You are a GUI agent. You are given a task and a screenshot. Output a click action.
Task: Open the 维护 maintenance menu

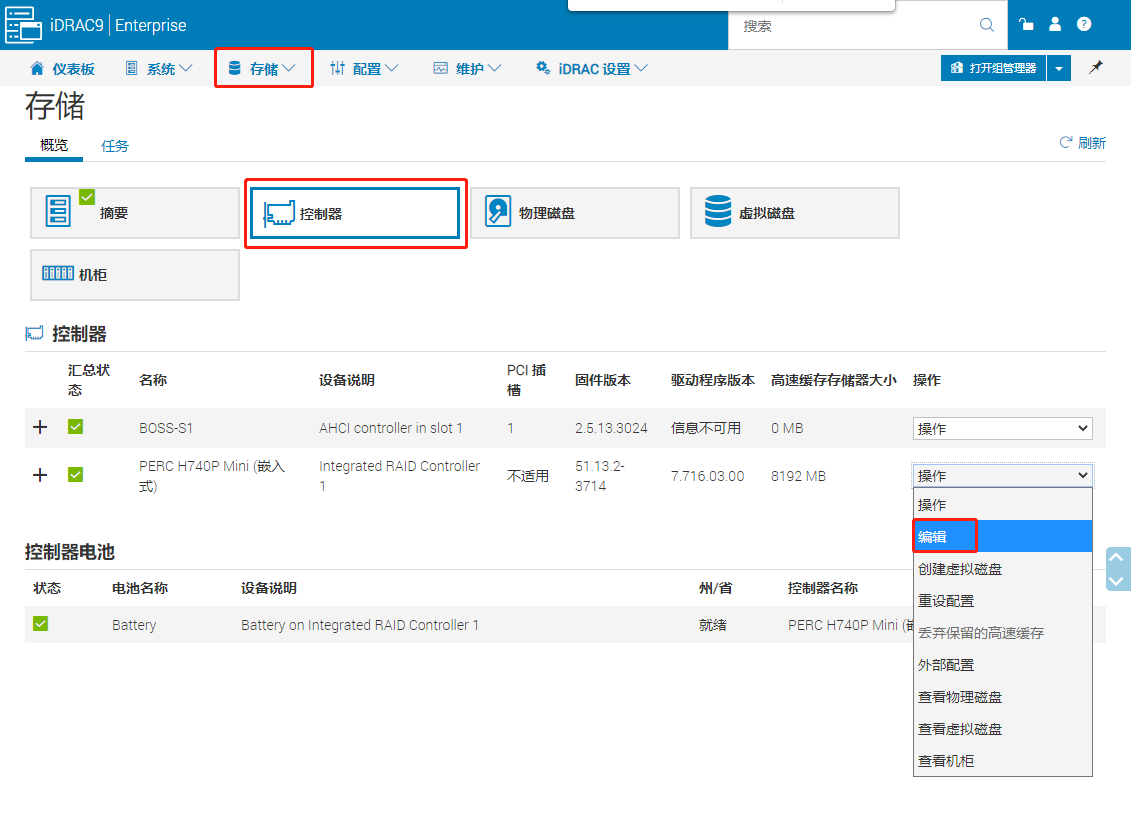tap(466, 67)
